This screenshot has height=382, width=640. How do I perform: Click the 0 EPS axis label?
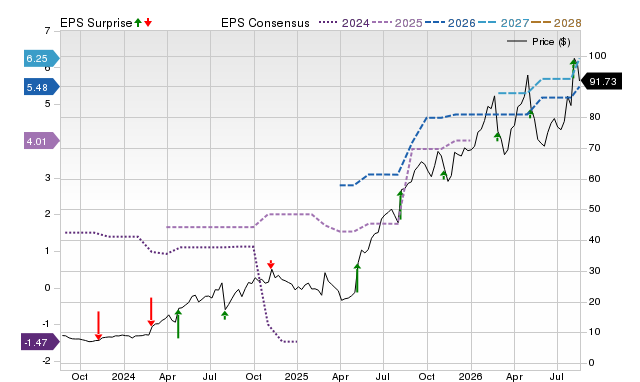48,288
